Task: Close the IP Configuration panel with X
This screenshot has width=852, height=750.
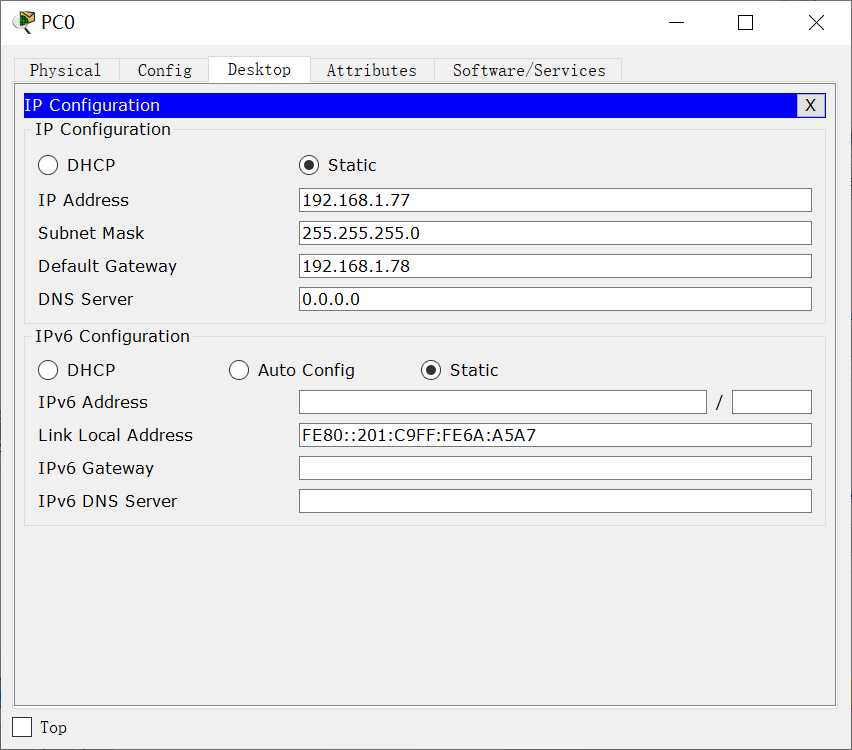Action: pos(810,105)
